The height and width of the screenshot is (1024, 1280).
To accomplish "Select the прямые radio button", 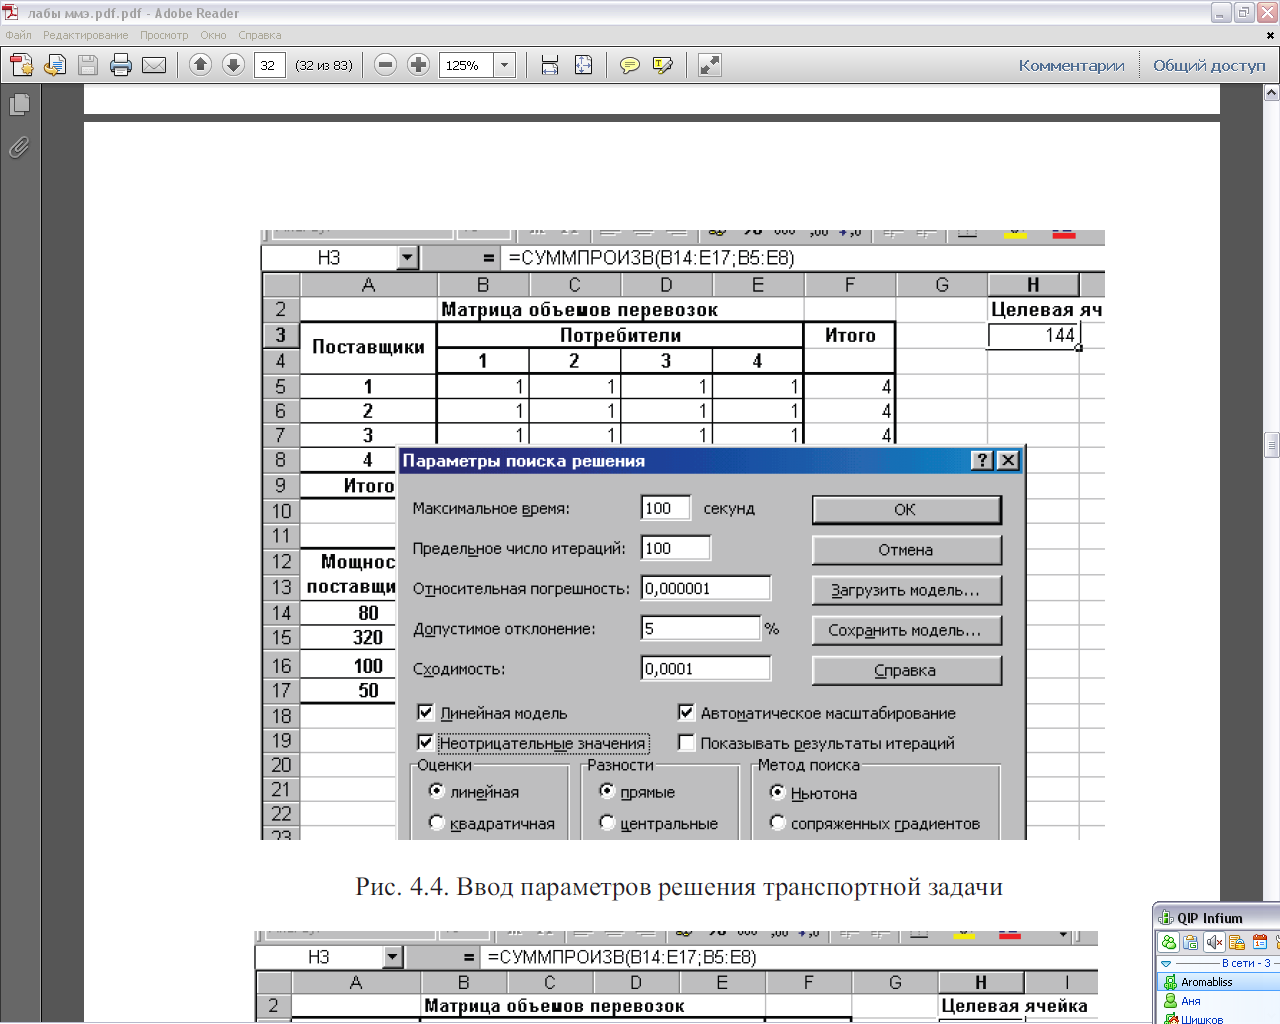I will pos(607,791).
